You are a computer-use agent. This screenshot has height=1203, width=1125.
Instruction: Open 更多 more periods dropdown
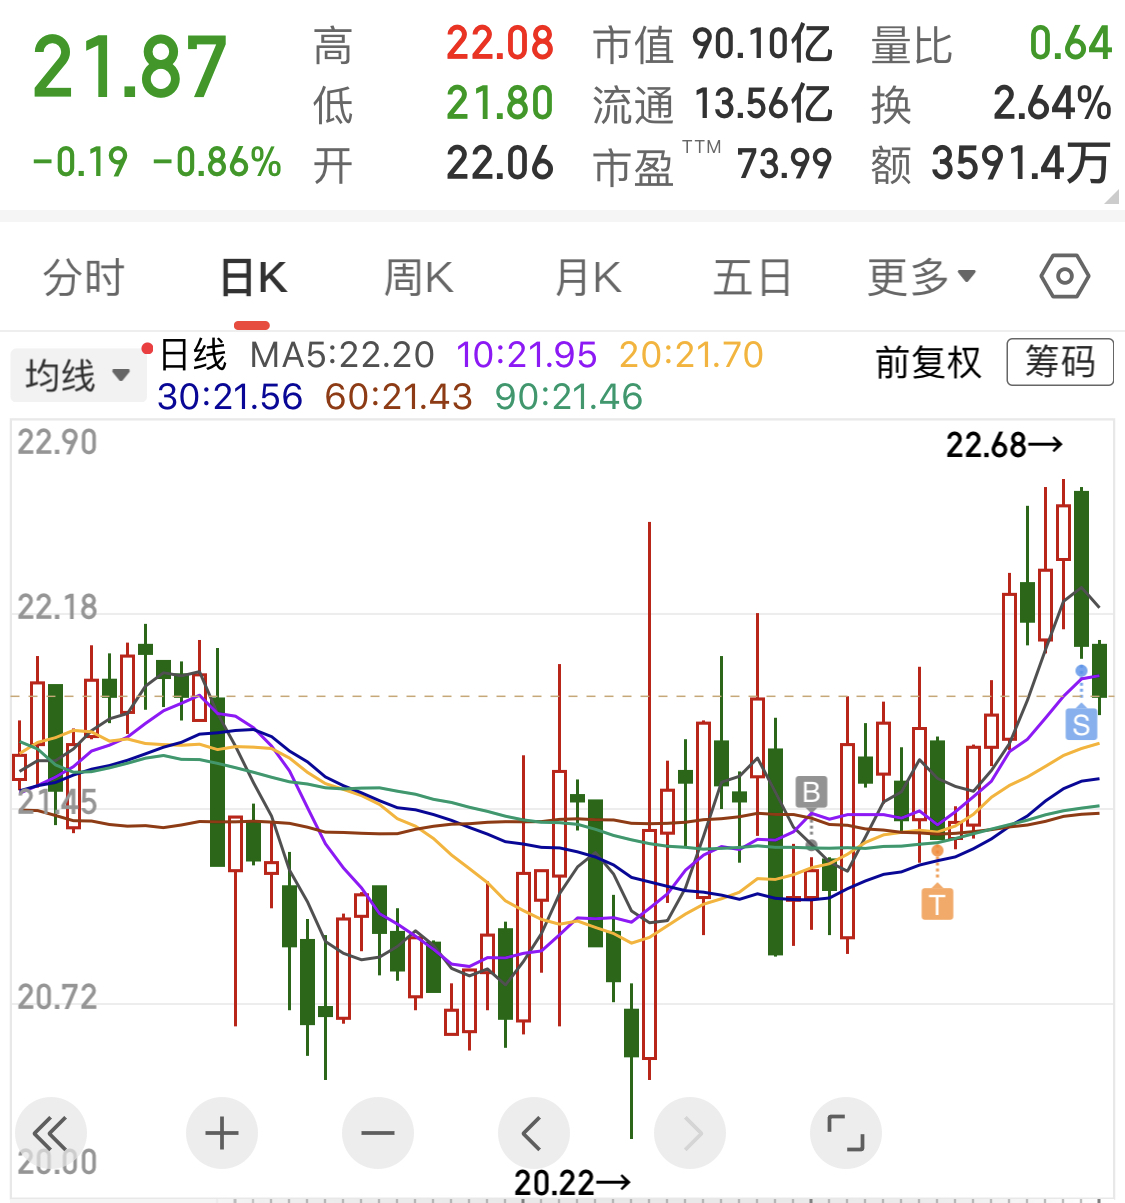point(921,277)
